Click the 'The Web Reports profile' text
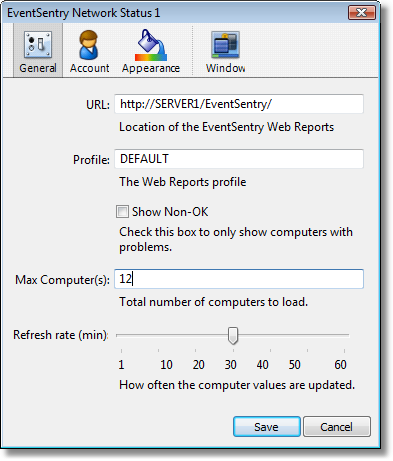This screenshot has height=461, width=393. coord(183,182)
